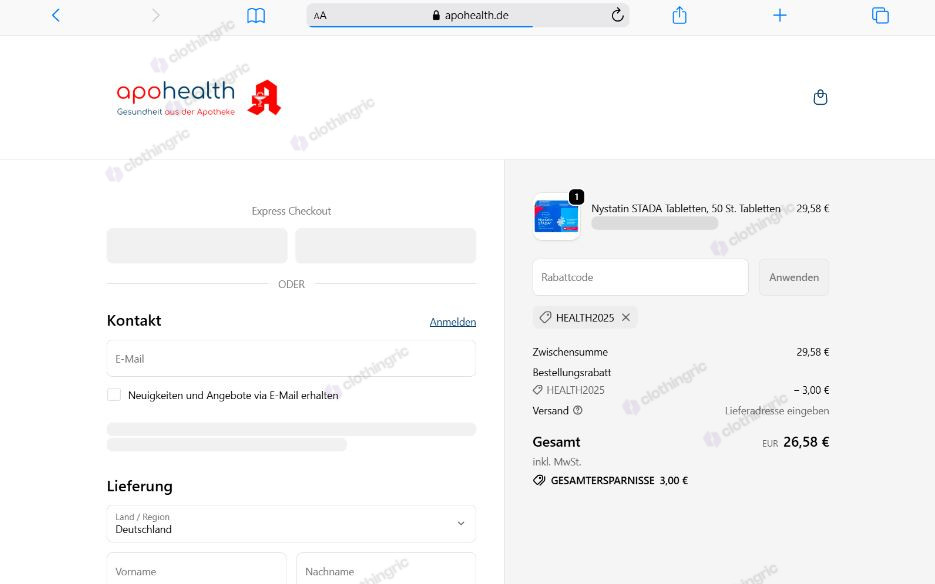Click the Nystatin STADA Tabletten product name

(686, 208)
